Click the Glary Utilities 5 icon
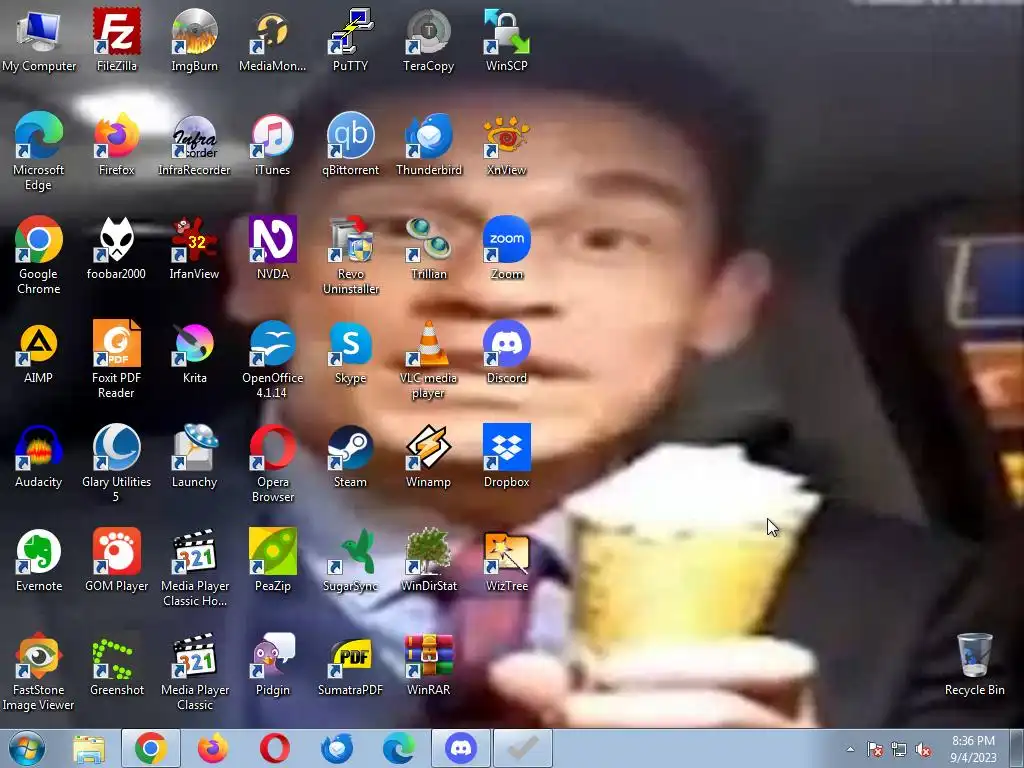1024x768 pixels. [x=116, y=463]
